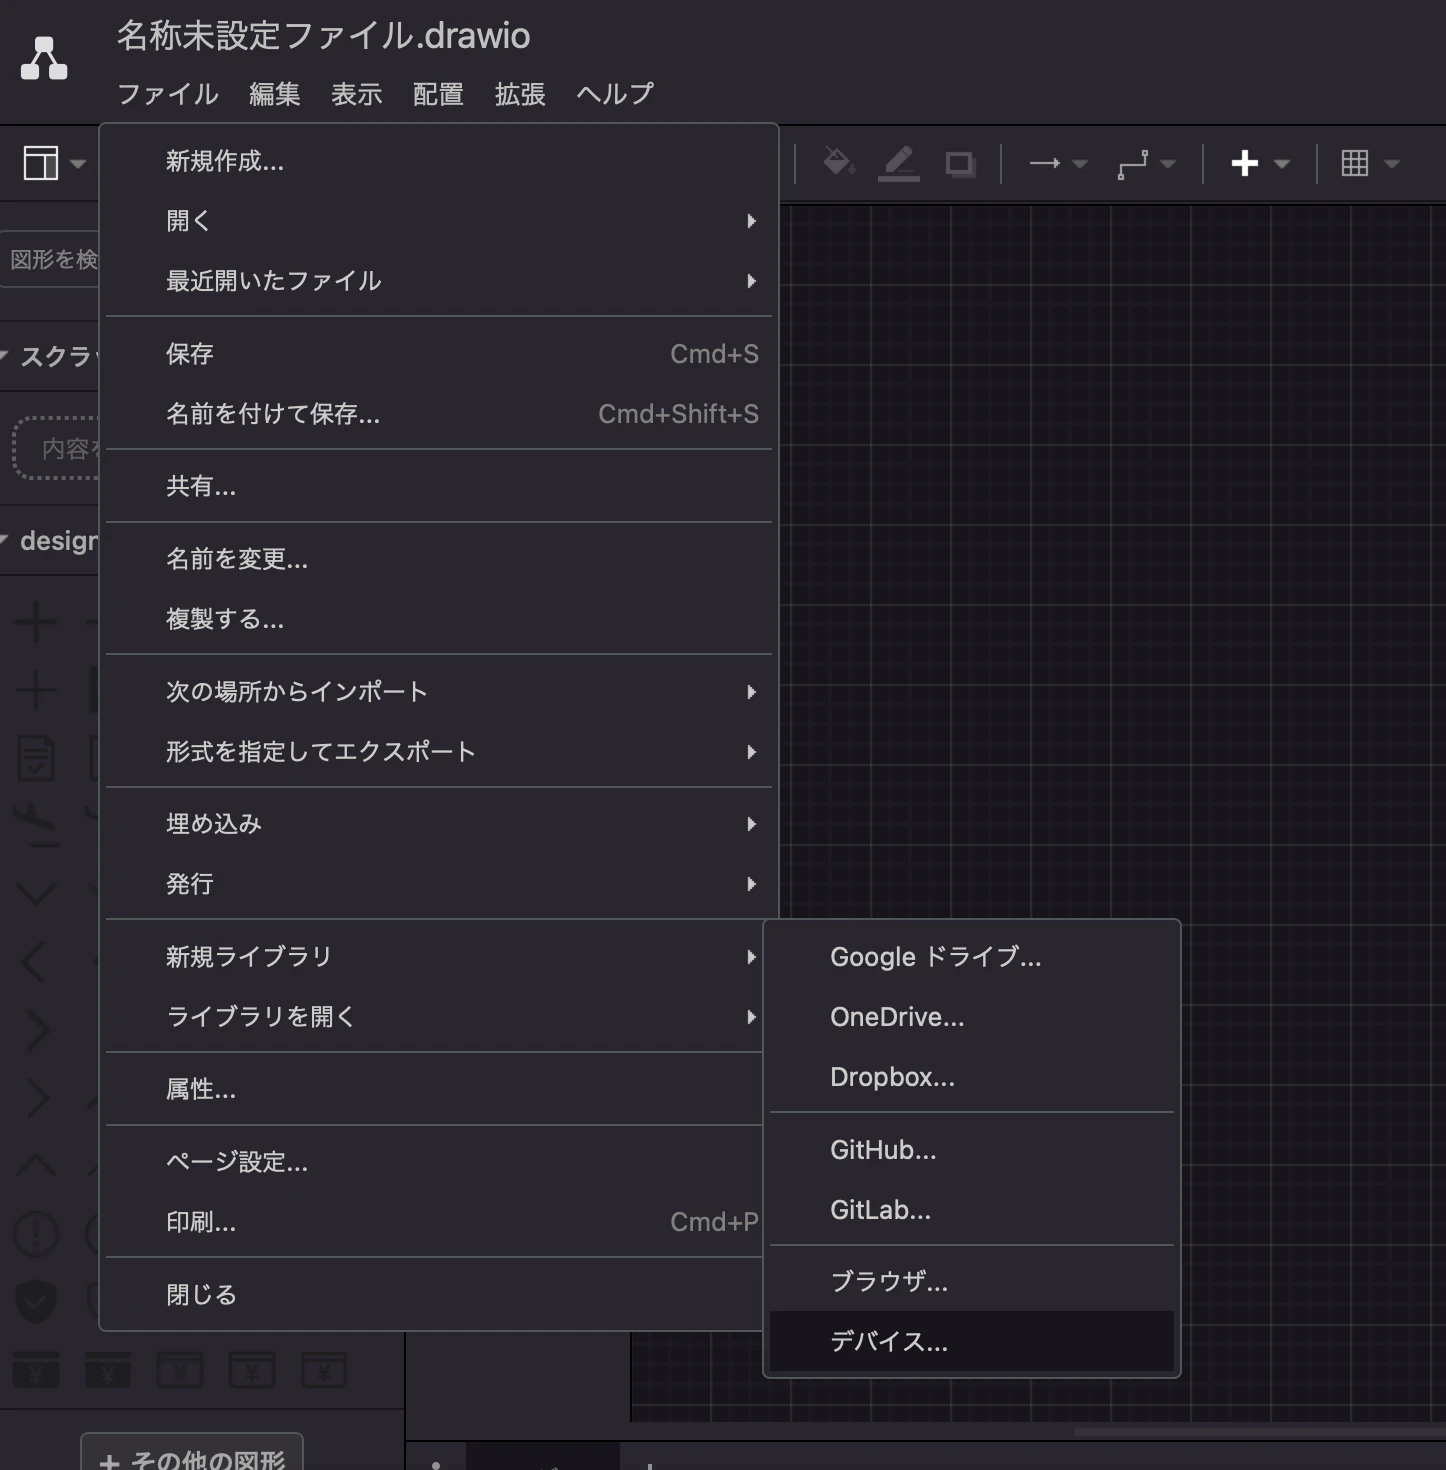The height and width of the screenshot is (1470, 1446).
Task: Expand ライブラリを開く submenu
Action: (x=435, y=1017)
